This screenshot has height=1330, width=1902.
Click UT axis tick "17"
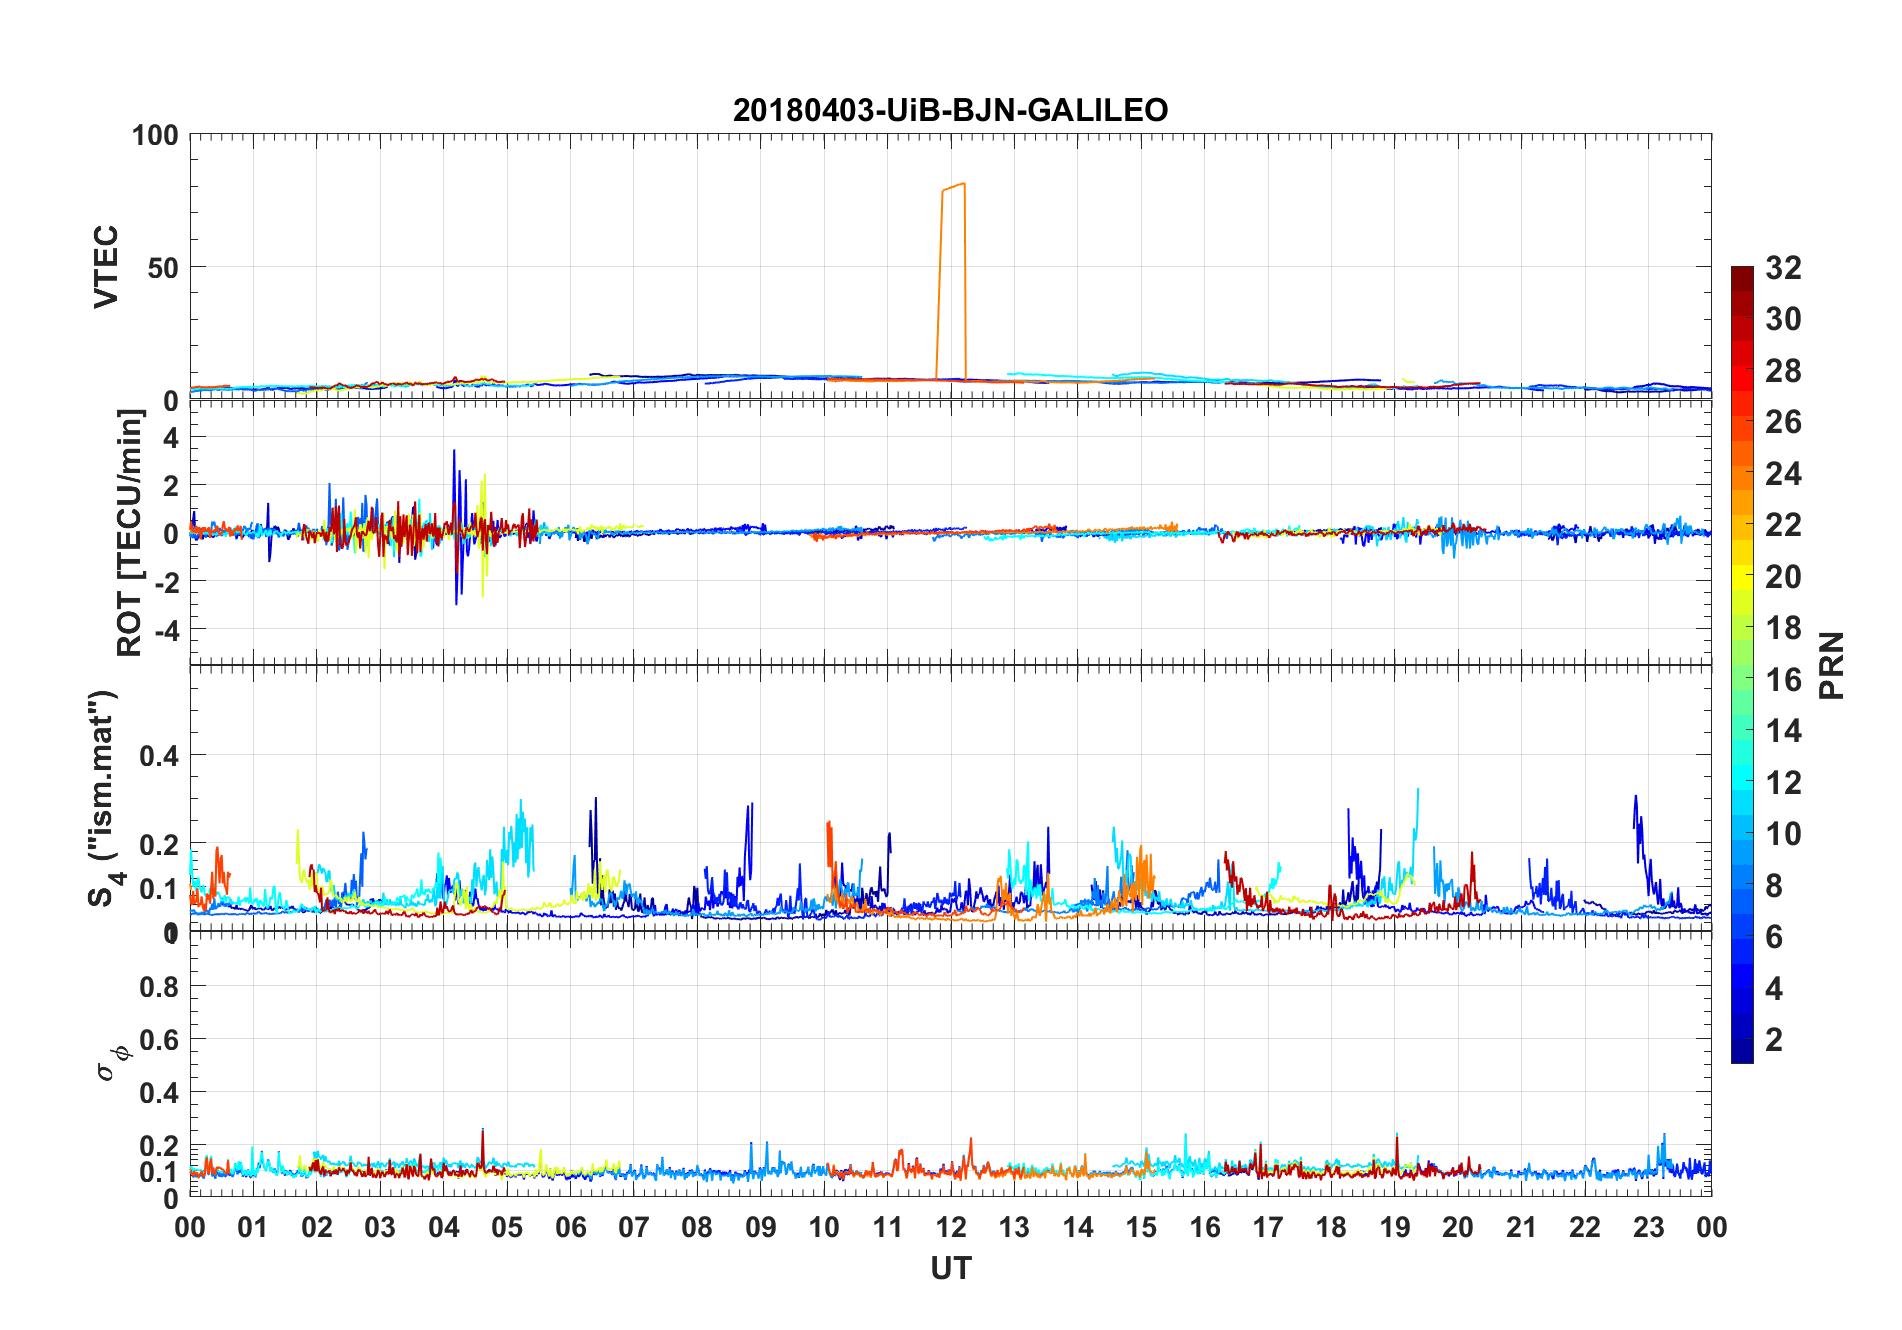pos(1268,1228)
